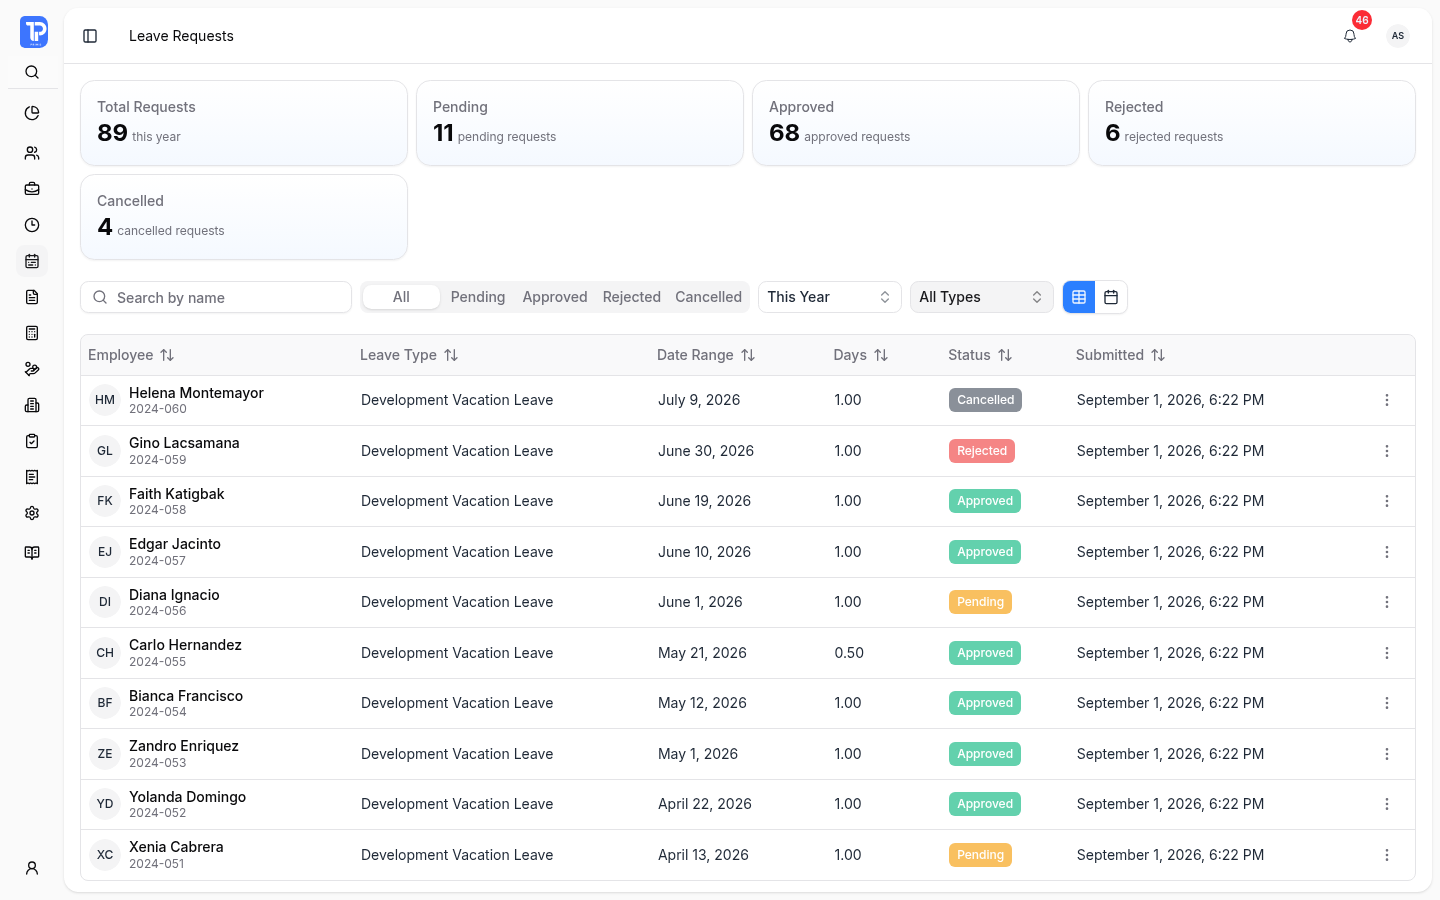This screenshot has height=900, width=1440.
Task: Open actions menu for Edgar Jacinto
Action: 1387,552
